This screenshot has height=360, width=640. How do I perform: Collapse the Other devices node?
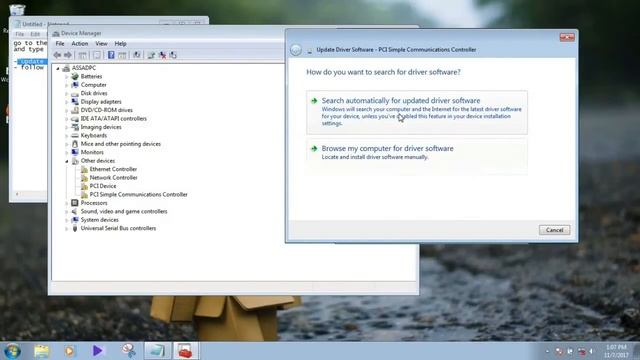(67, 161)
